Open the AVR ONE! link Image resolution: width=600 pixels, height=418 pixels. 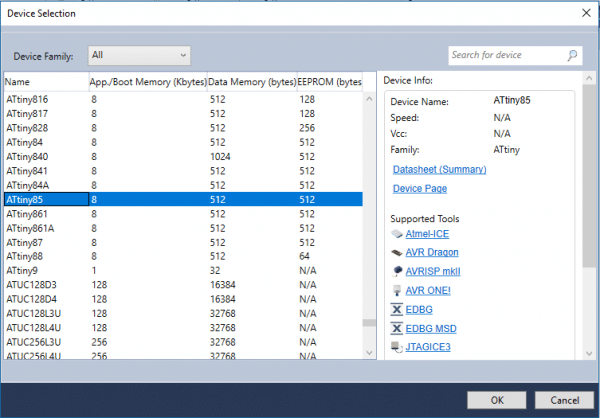[429, 290]
